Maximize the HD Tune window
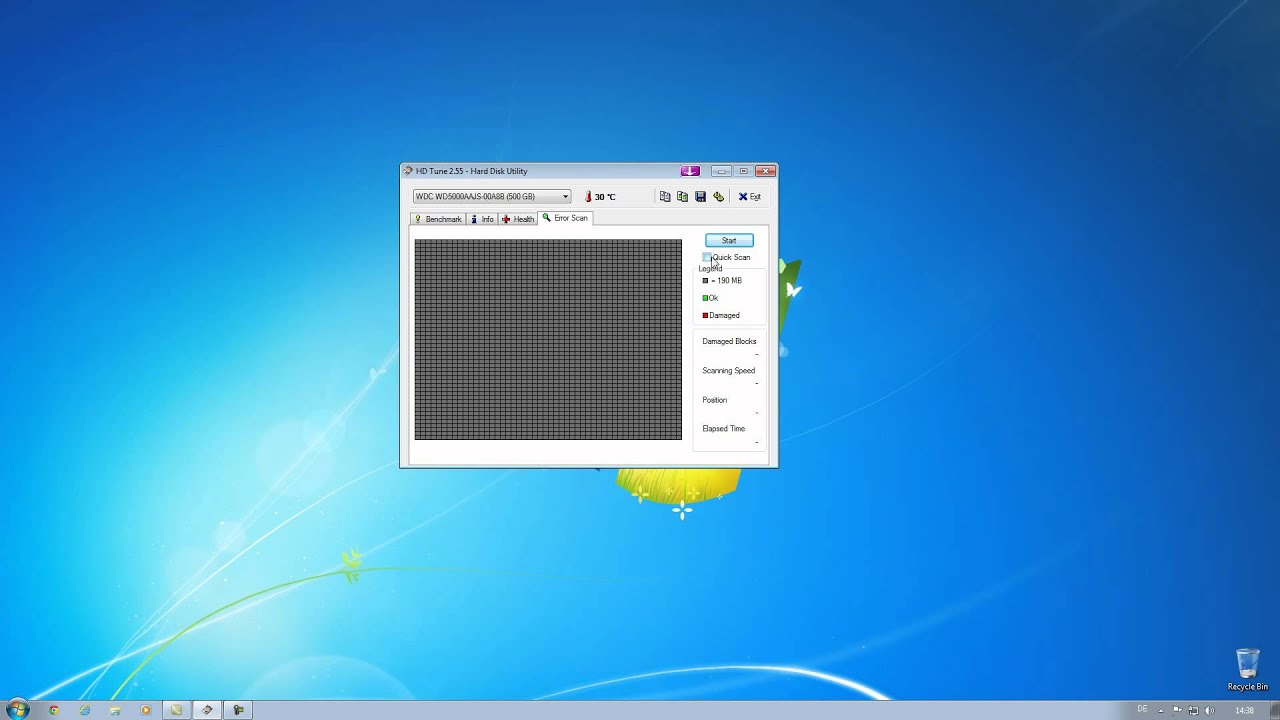 pos(743,171)
